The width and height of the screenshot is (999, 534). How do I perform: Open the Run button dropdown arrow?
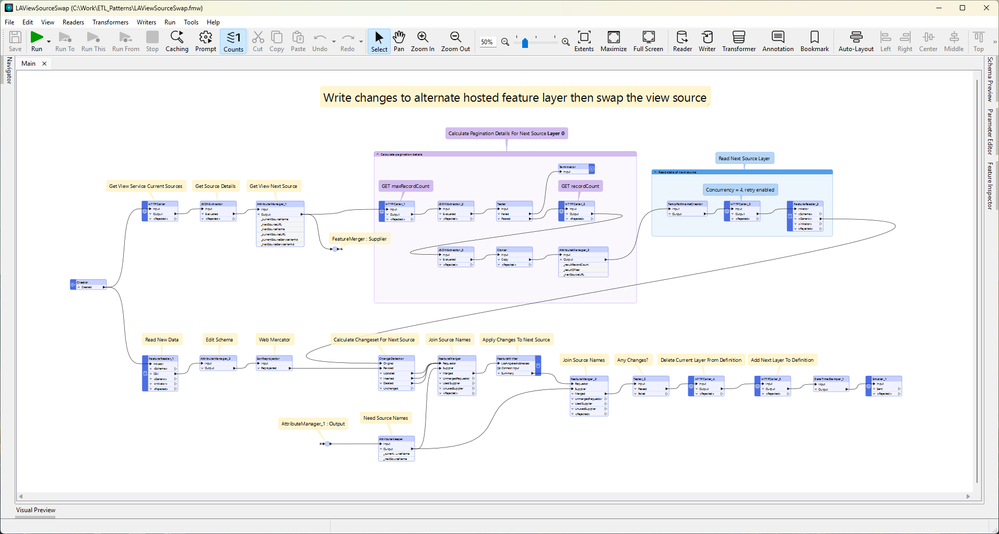point(49,41)
